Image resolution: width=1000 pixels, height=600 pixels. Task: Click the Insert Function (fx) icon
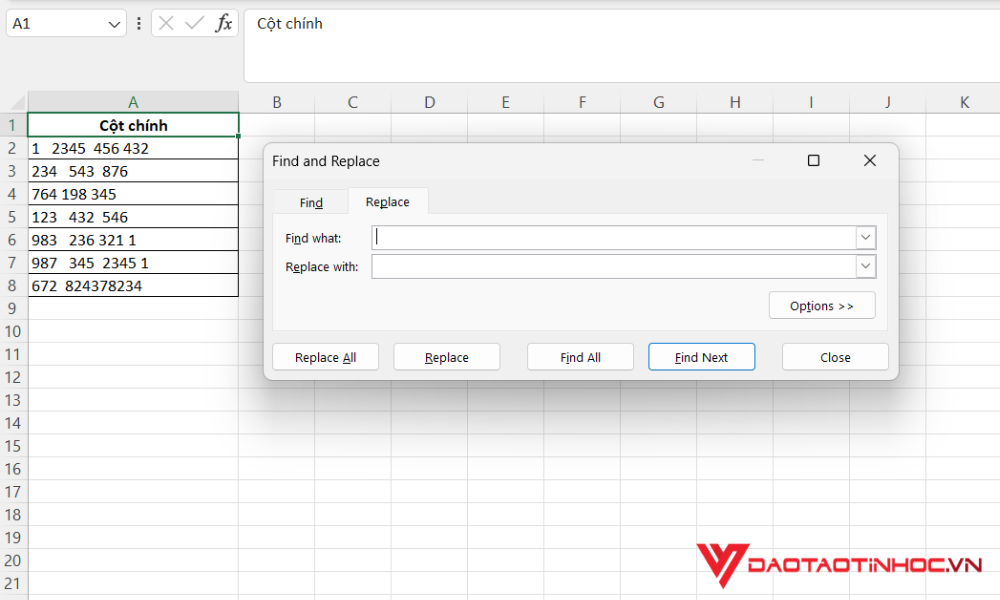[x=224, y=22]
